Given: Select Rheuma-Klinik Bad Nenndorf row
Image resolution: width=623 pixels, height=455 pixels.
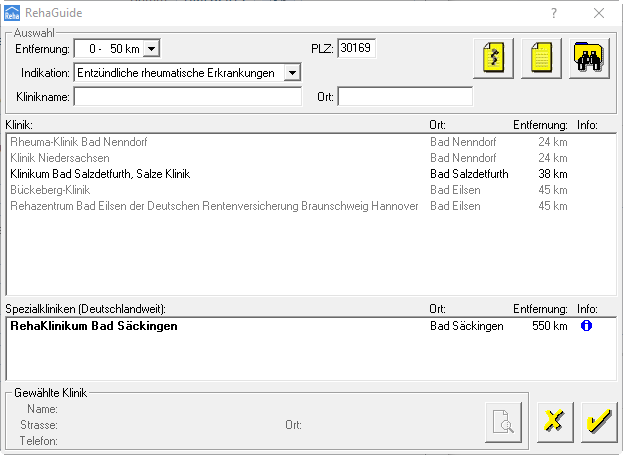Looking at the screenshot, I should pyautogui.click(x=311, y=142).
